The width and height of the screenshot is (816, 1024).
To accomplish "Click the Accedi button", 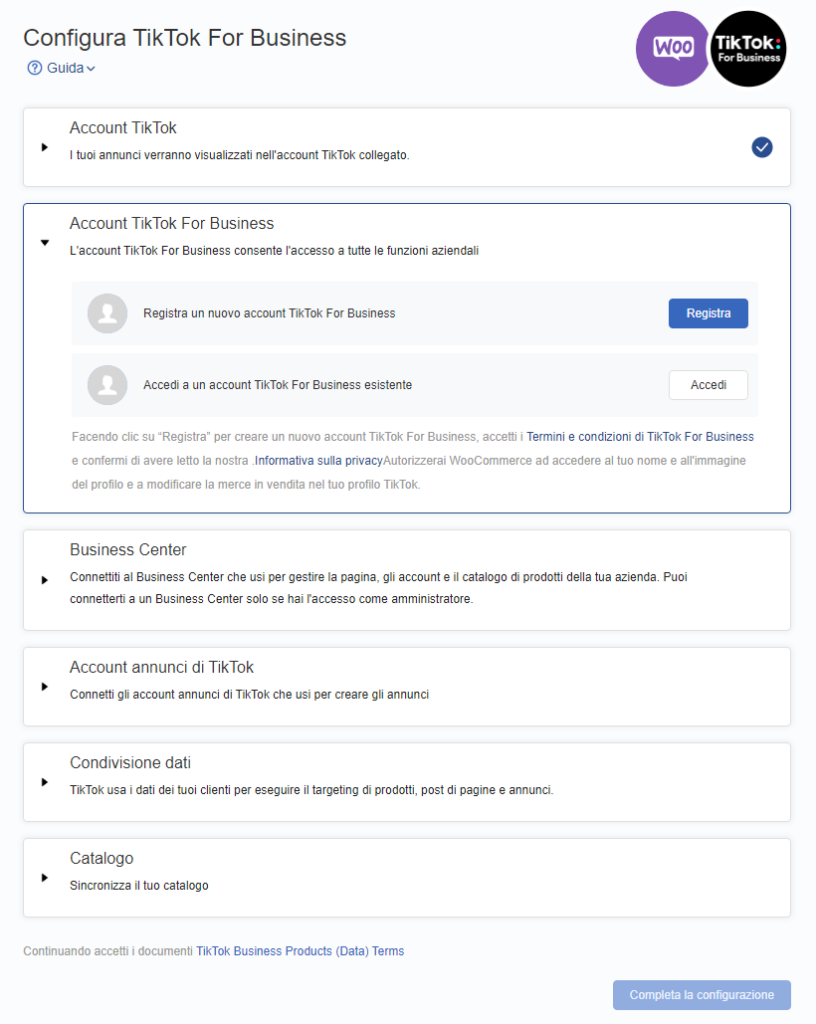I will (x=707, y=385).
